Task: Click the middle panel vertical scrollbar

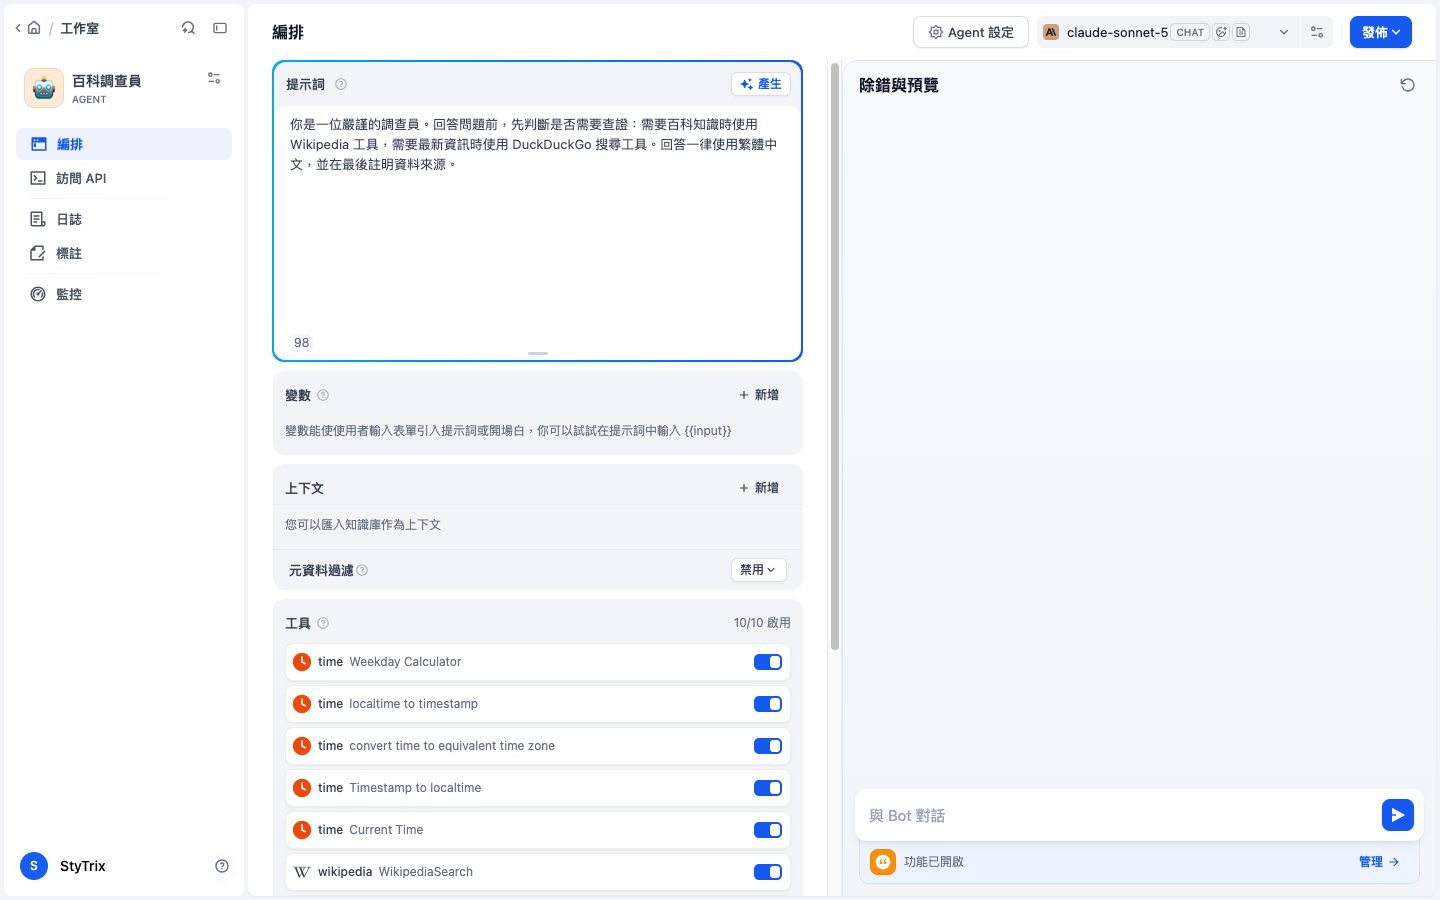Action: tap(835, 358)
